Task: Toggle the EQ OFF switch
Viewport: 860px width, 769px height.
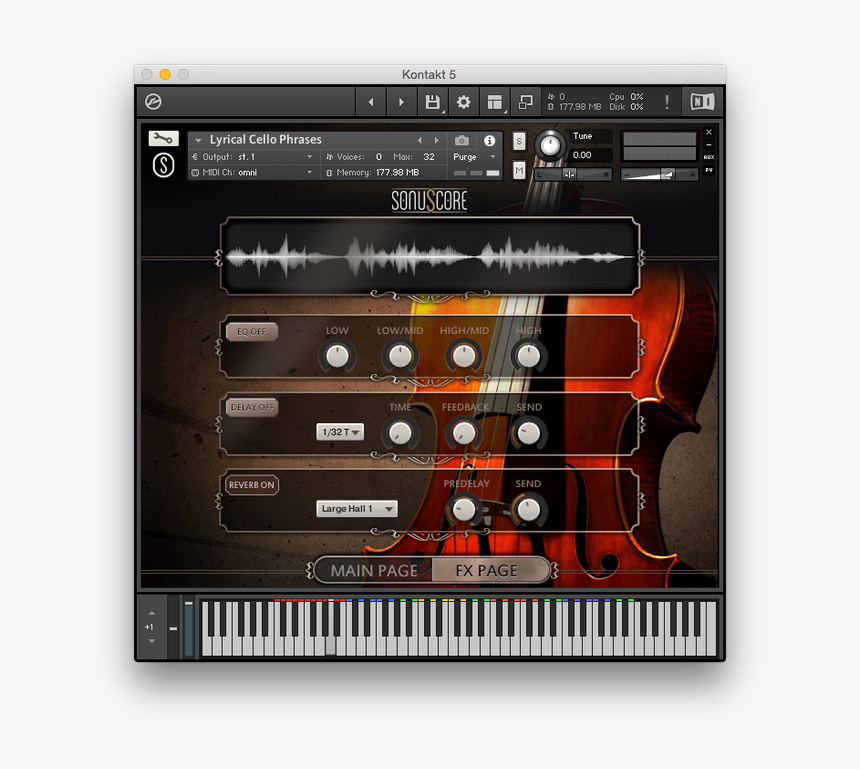Action: pos(252,332)
